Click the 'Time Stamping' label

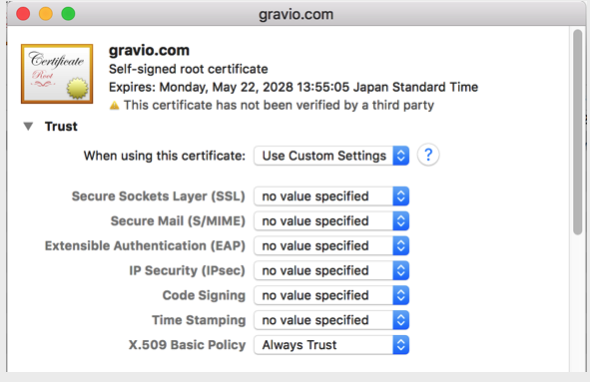pyautogui.click(x=199, y=320)
